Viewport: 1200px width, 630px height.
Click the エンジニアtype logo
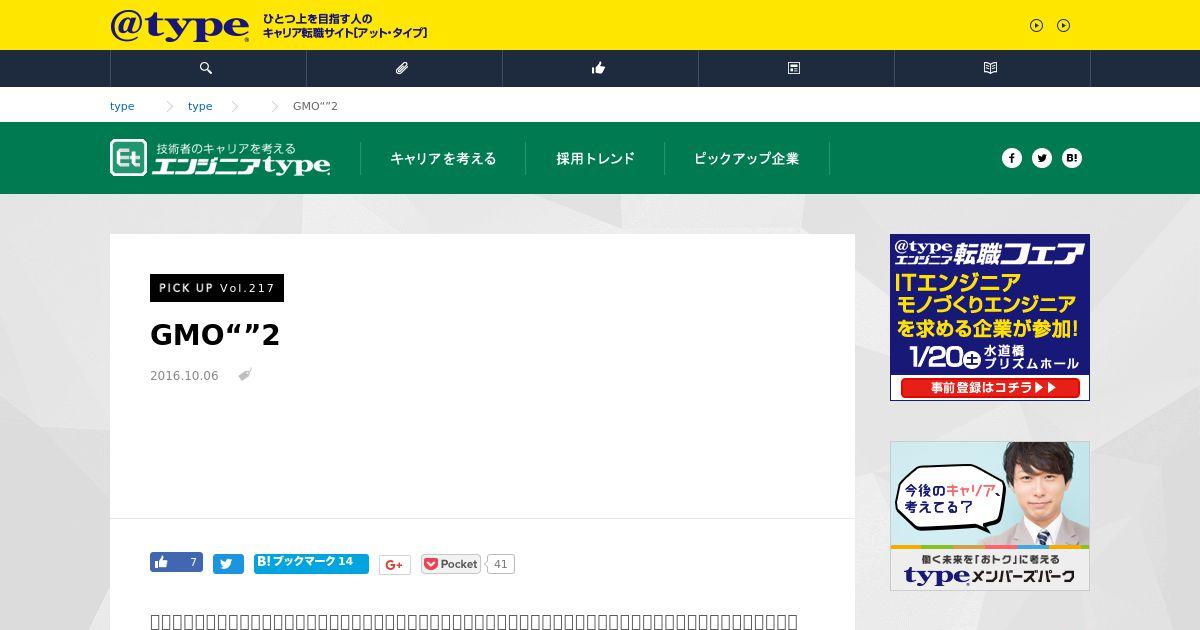pos(220,158)
